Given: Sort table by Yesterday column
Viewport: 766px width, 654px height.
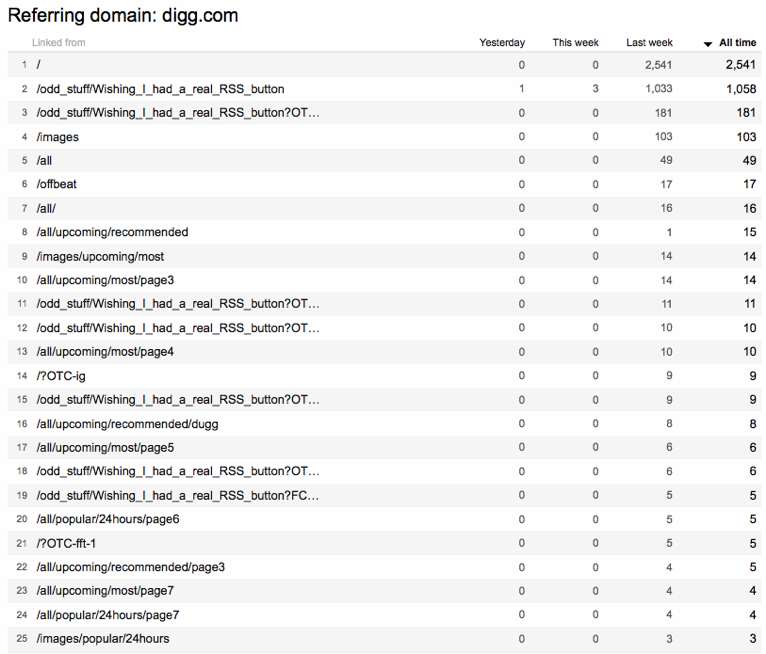Looking at the screenshot, I should 502,42.
